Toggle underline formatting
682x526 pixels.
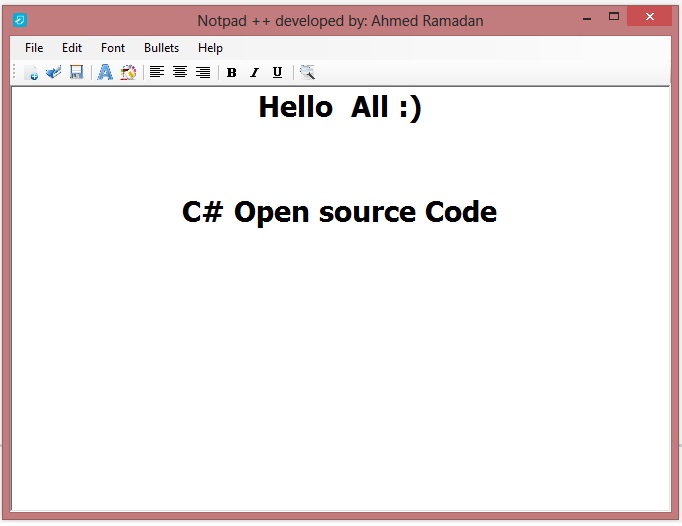pos(277,72)
